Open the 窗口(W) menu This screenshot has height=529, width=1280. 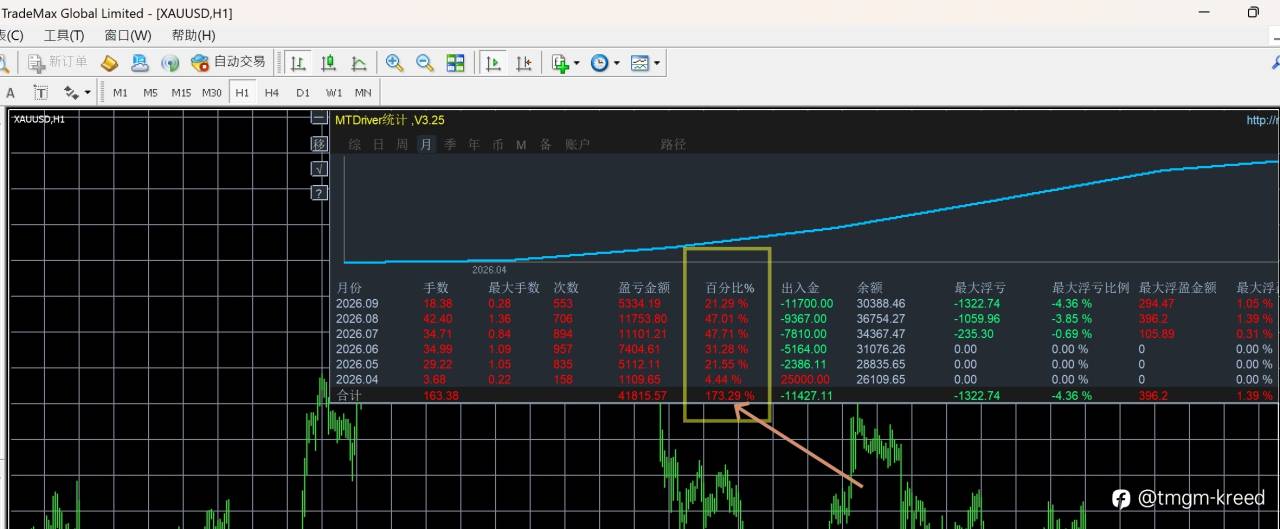tap(128, 35)
